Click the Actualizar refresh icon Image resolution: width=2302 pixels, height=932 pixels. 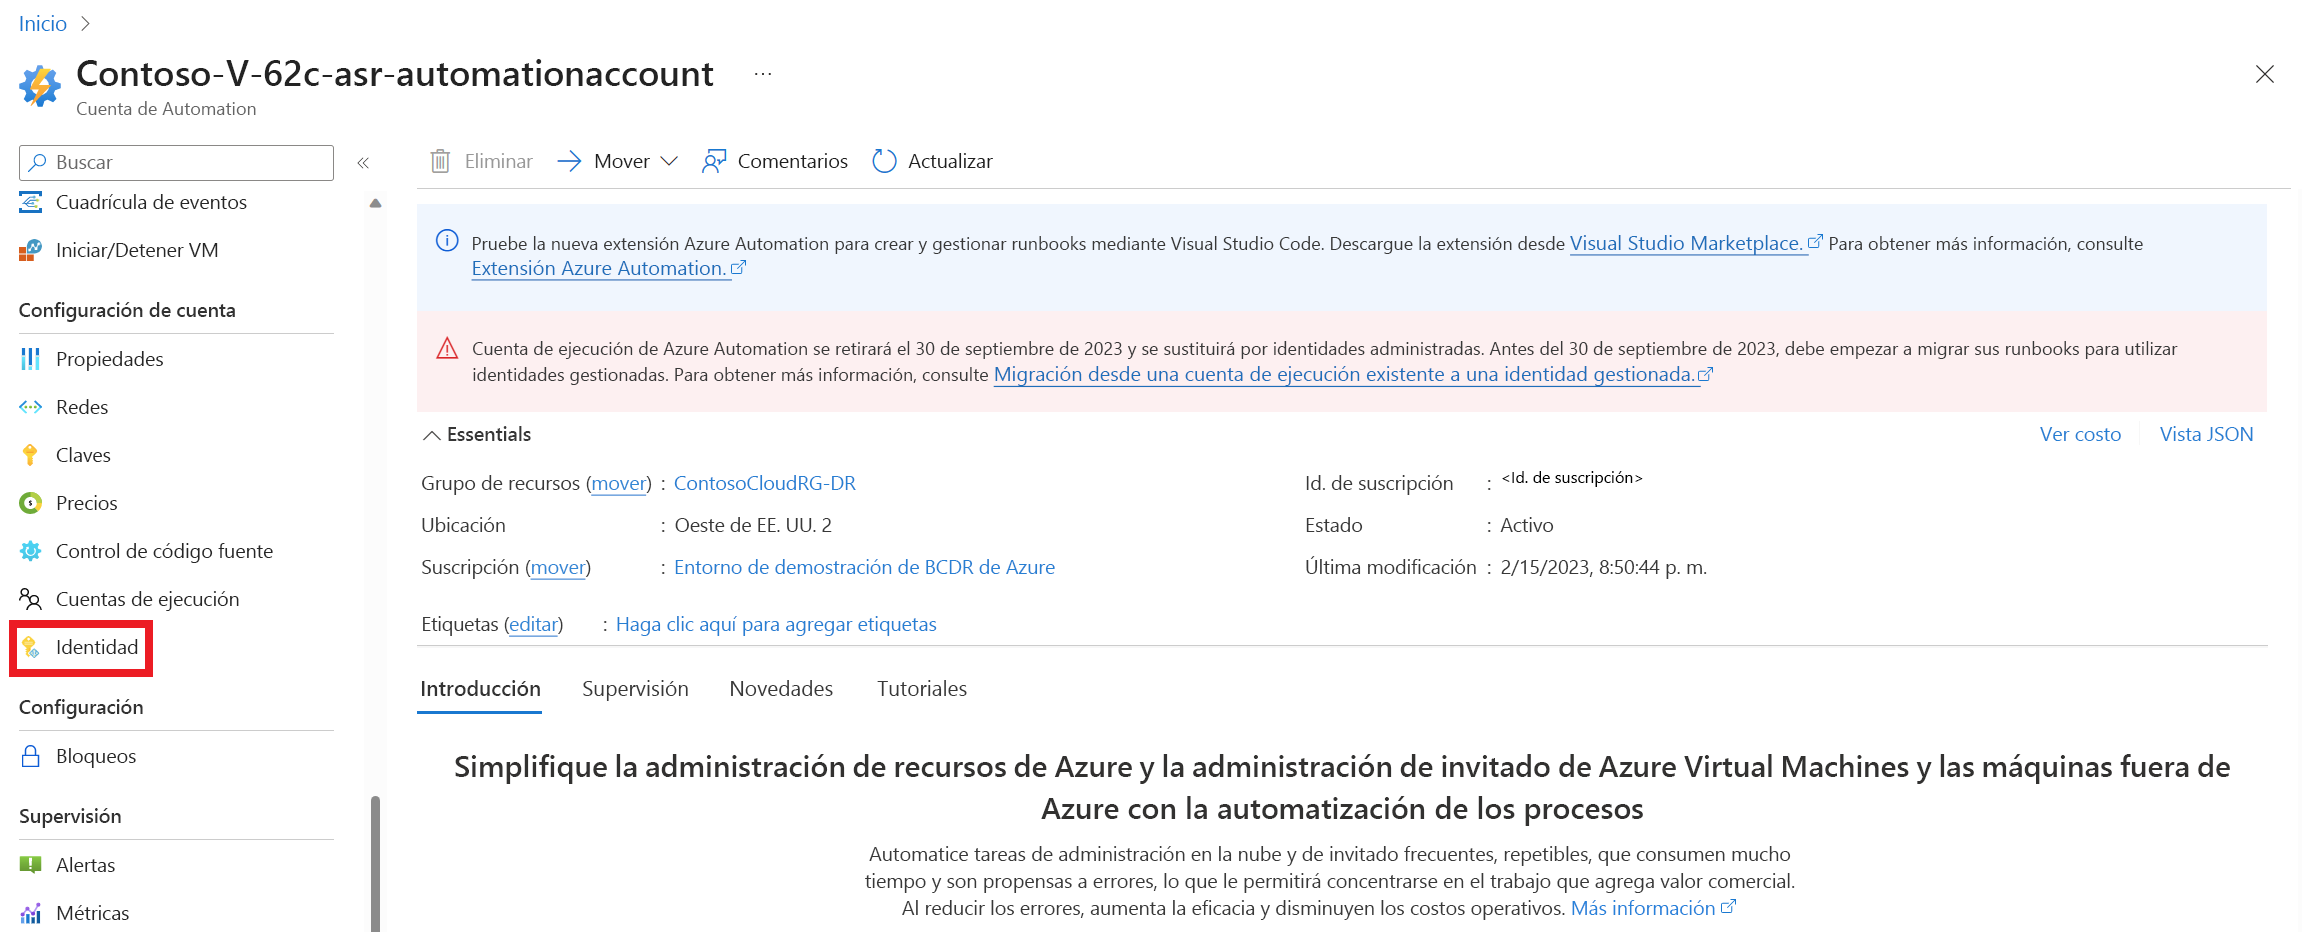click(x=884, y=161)
